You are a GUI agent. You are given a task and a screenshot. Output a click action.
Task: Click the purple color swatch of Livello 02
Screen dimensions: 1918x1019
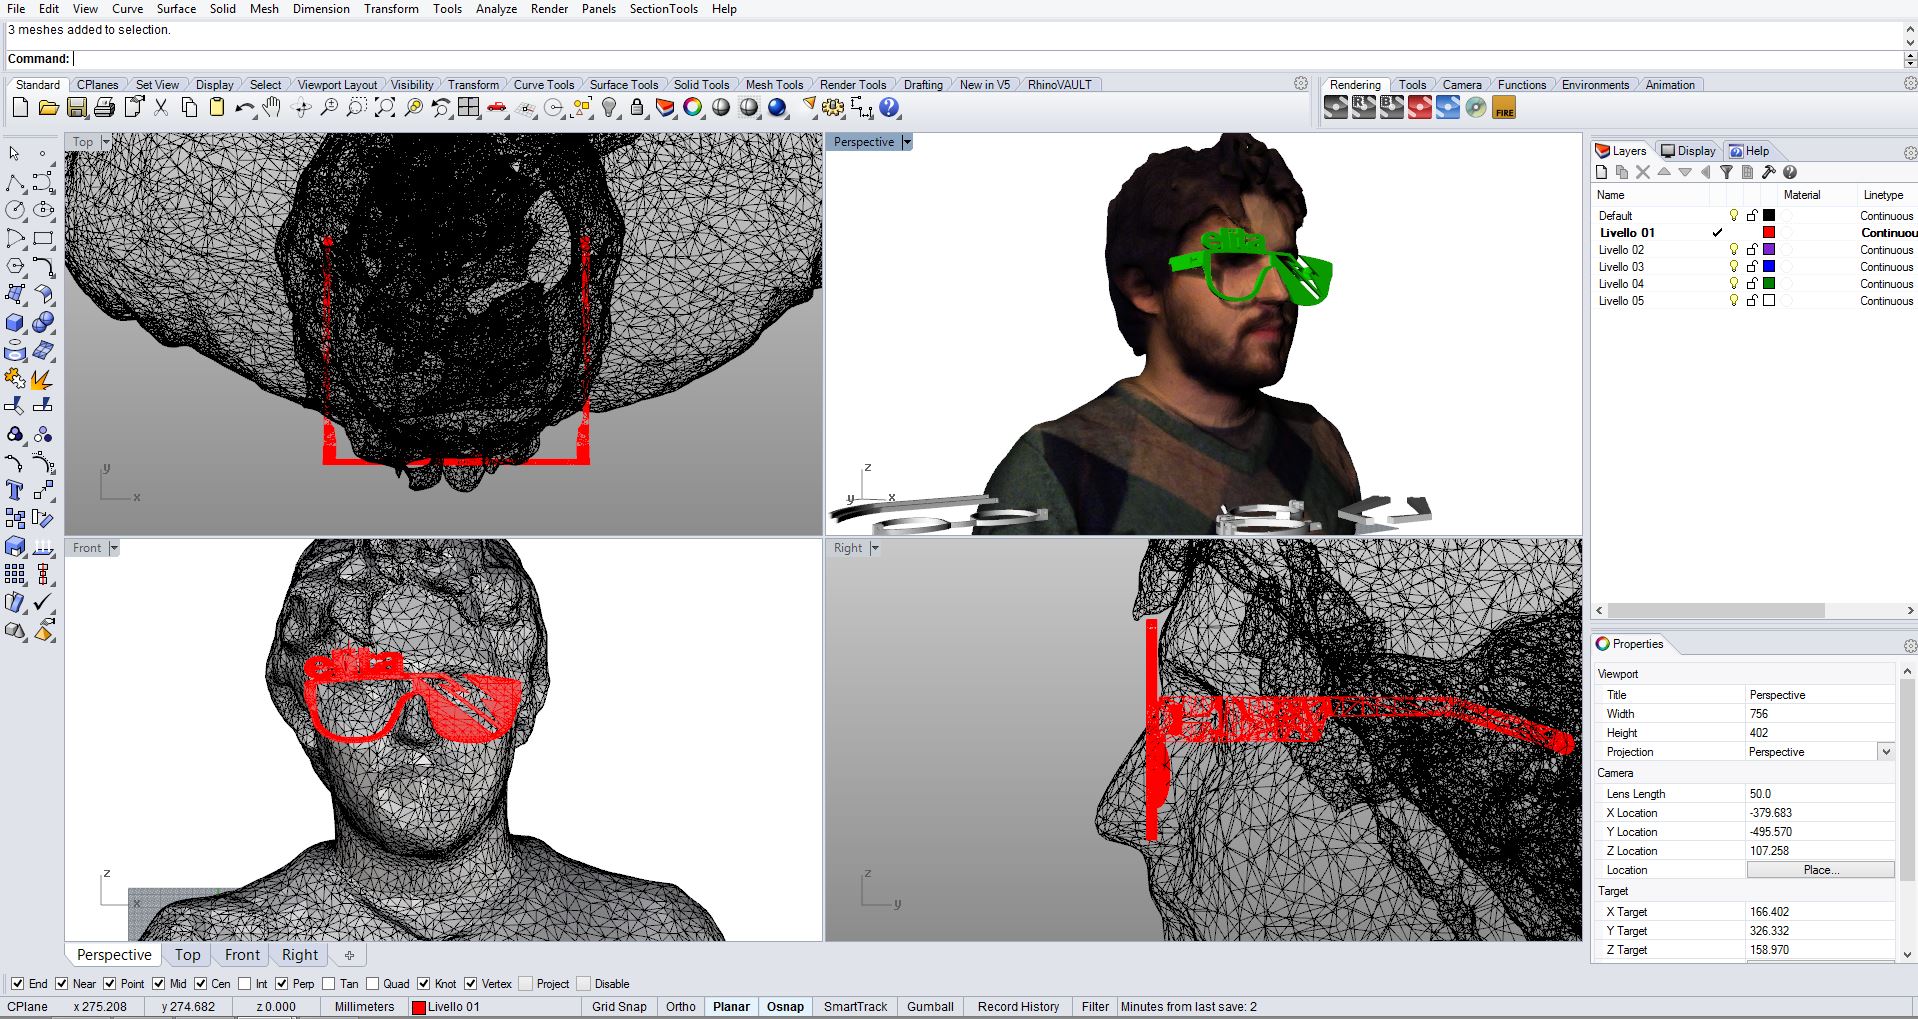1768,250
